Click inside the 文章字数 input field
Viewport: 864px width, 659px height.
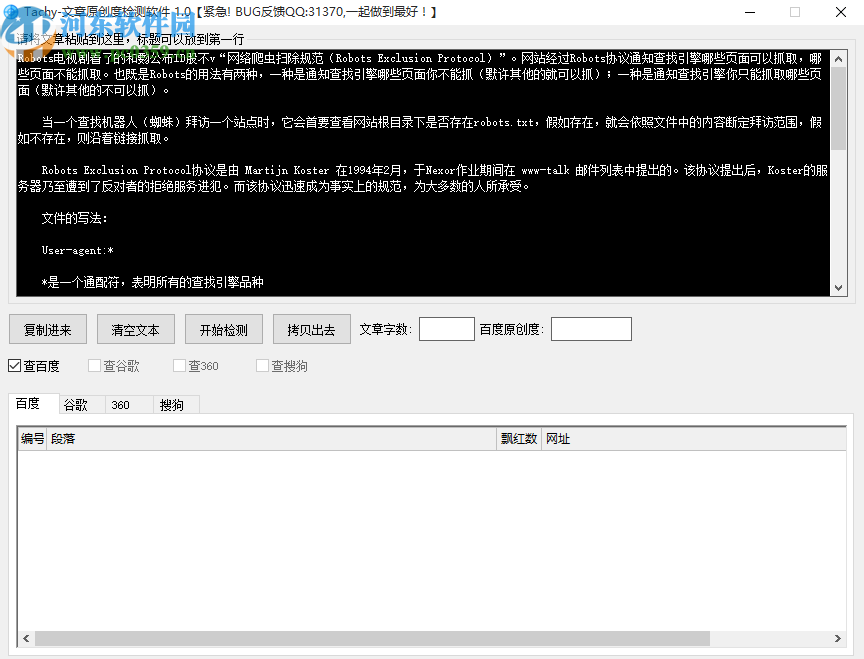point(446,328)
